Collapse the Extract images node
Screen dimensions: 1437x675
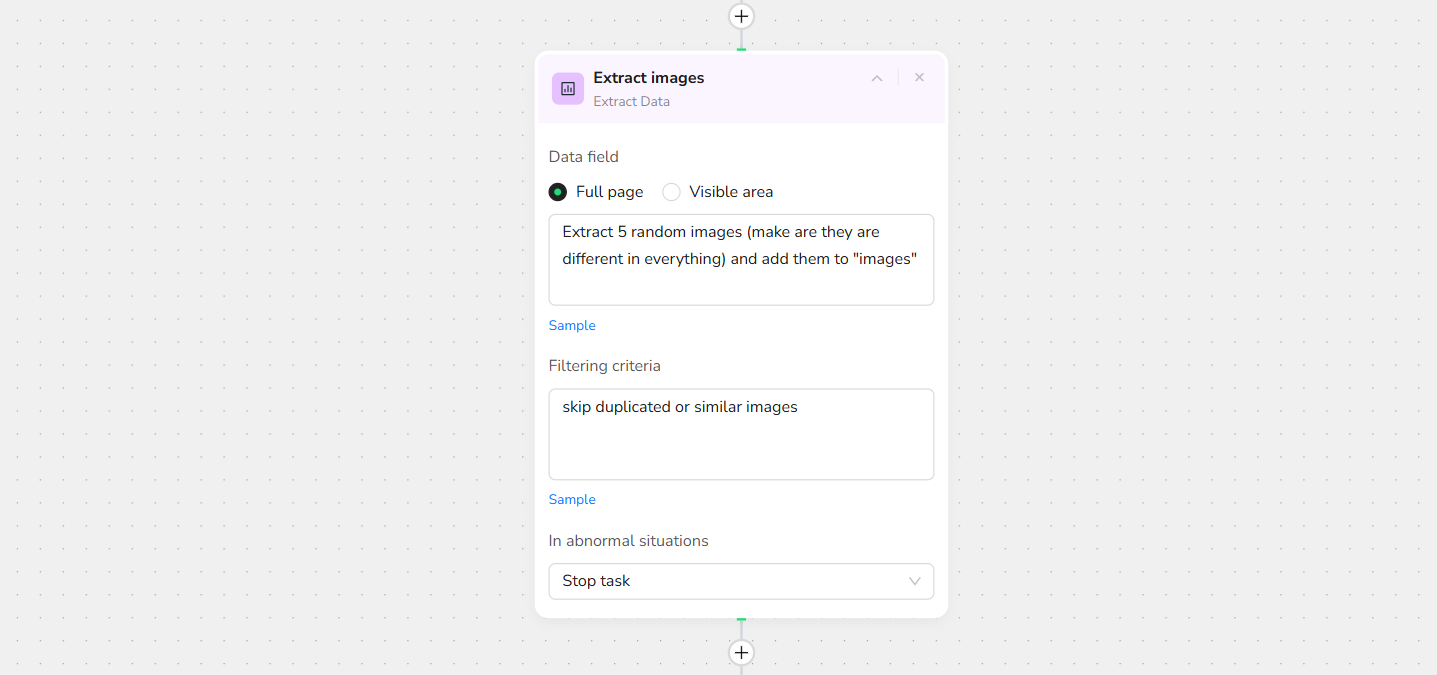pos(877,78)
